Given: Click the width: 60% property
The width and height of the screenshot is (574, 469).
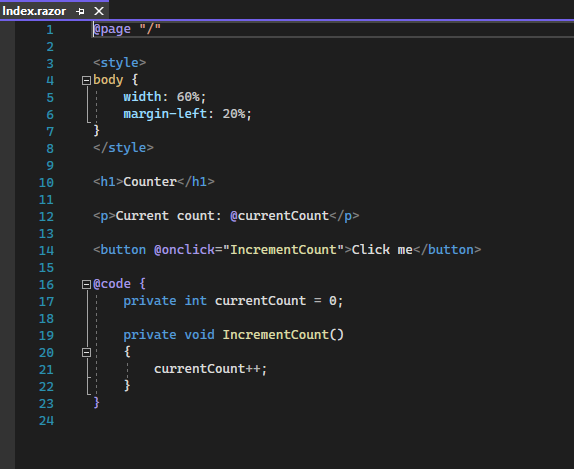Looking at the screenshot, I should click(x=165, y=97).
